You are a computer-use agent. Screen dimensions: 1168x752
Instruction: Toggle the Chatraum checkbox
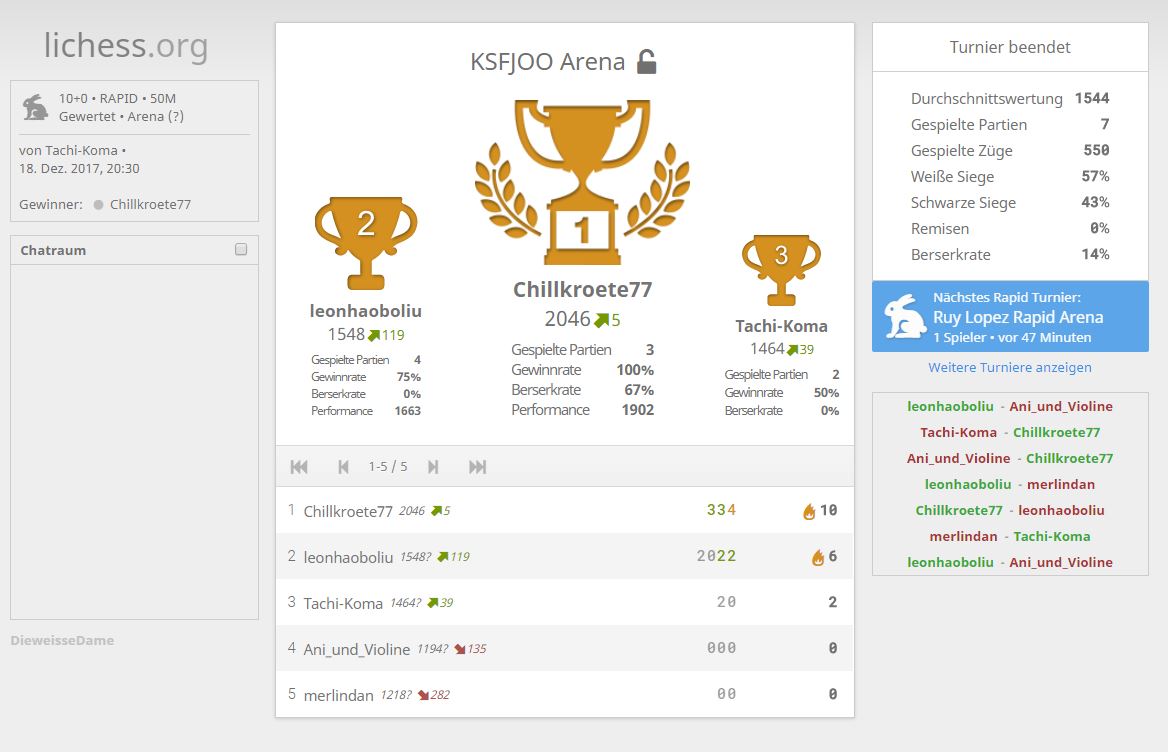point(241,249)
